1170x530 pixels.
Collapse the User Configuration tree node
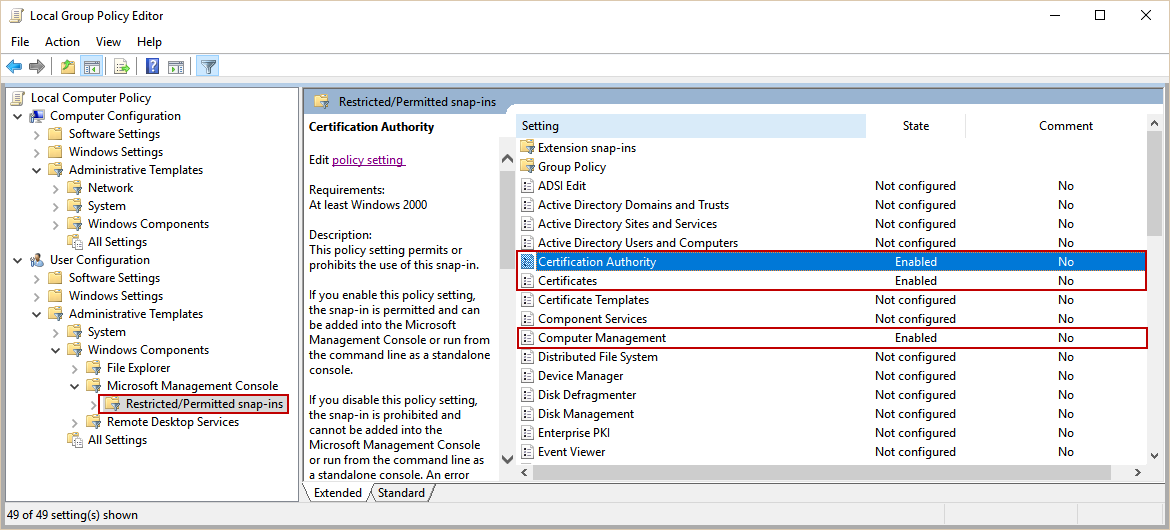pyautogui.click(x=18, y=260)
